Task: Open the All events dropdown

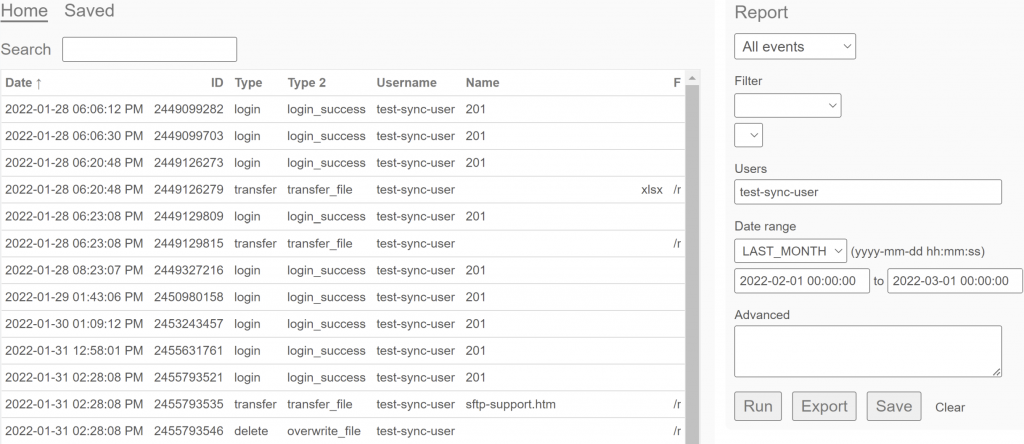Action: point(794,46)
